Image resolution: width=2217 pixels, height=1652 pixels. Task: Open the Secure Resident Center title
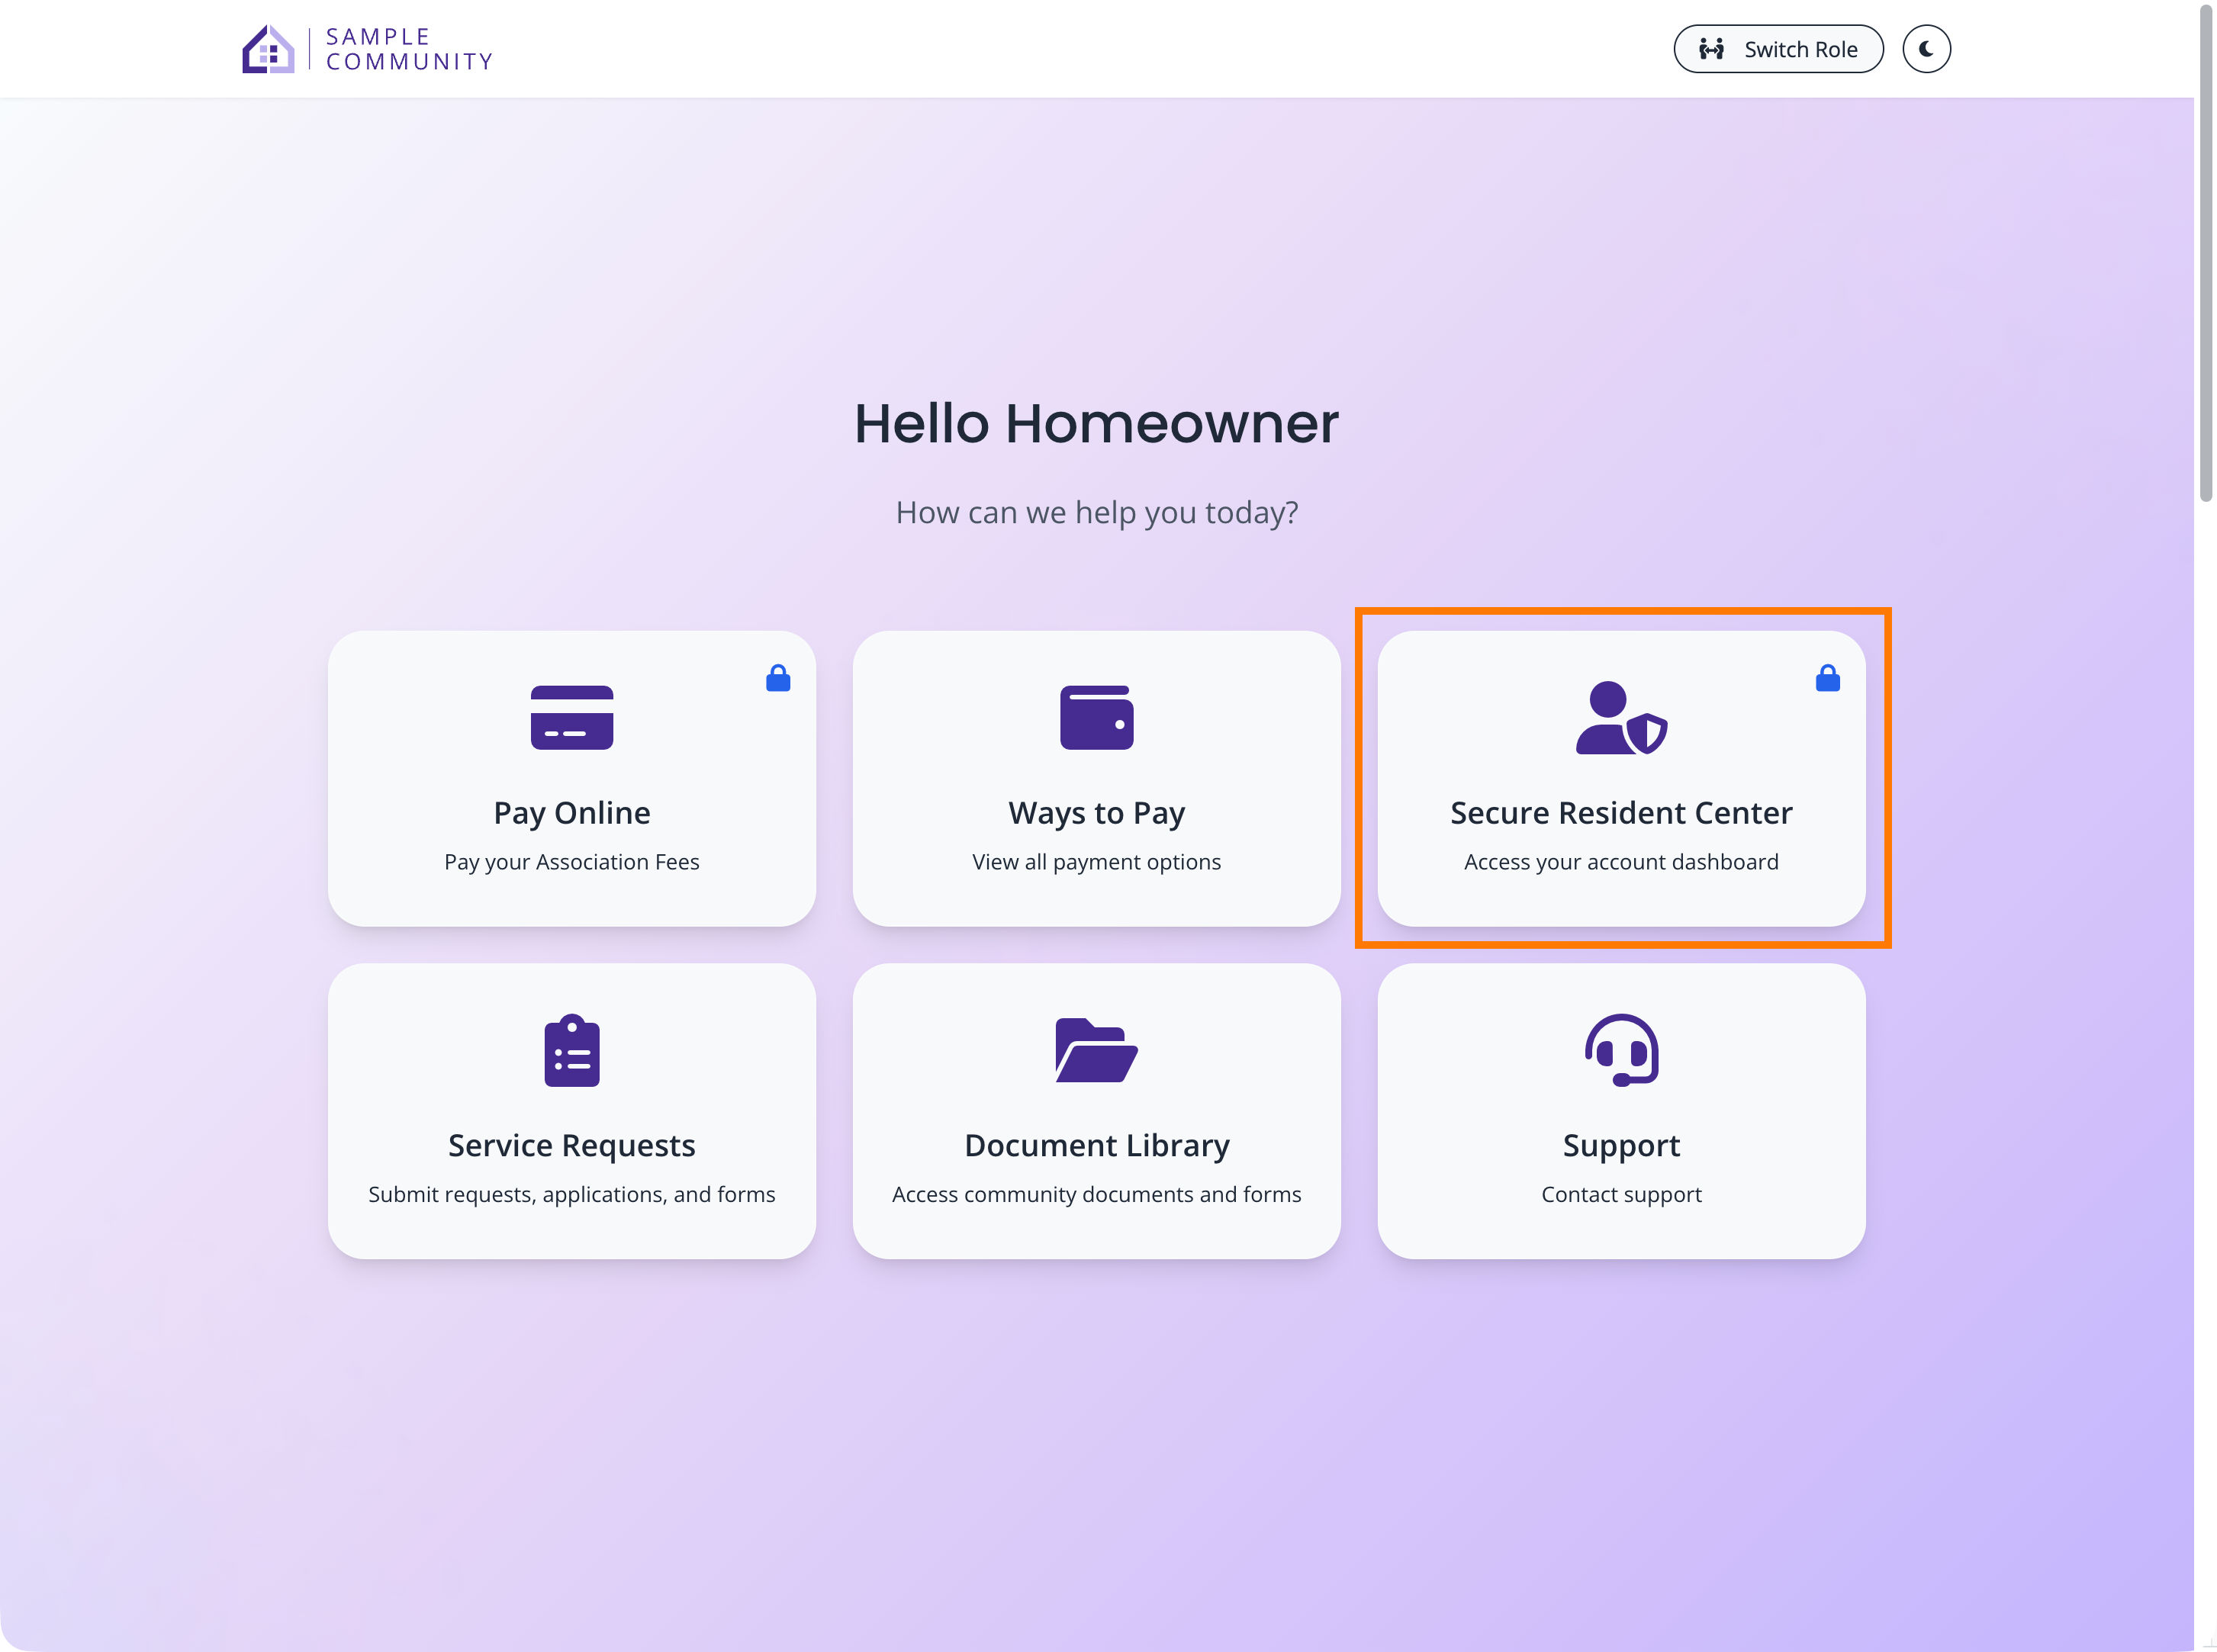1621,813
